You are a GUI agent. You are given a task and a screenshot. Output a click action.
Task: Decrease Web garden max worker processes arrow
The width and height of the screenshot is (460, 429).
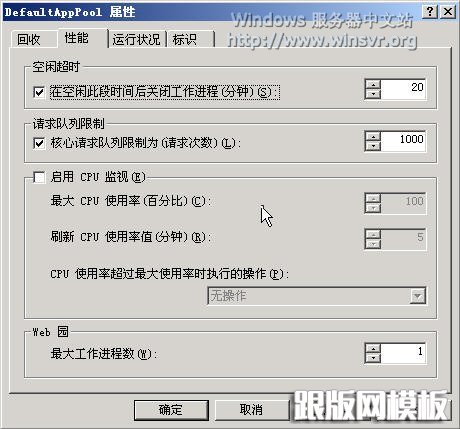click(373, 358)
